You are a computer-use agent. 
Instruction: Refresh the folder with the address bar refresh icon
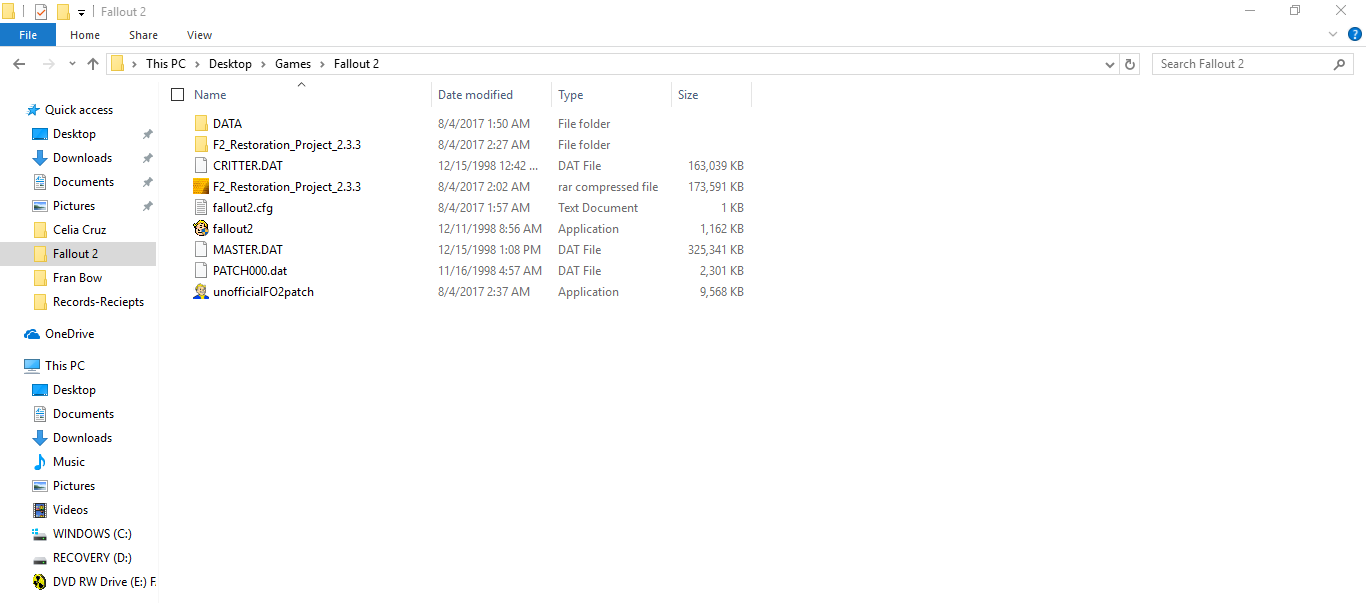pos(1130,64)
